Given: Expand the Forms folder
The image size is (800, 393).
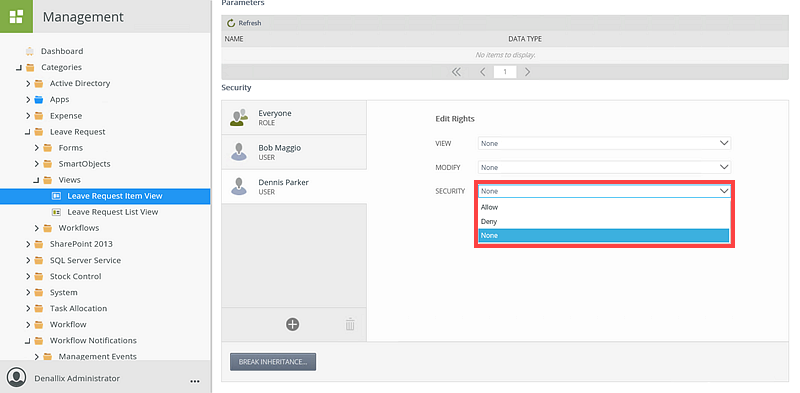Looking at the screenshot, I should coord(37,148).
